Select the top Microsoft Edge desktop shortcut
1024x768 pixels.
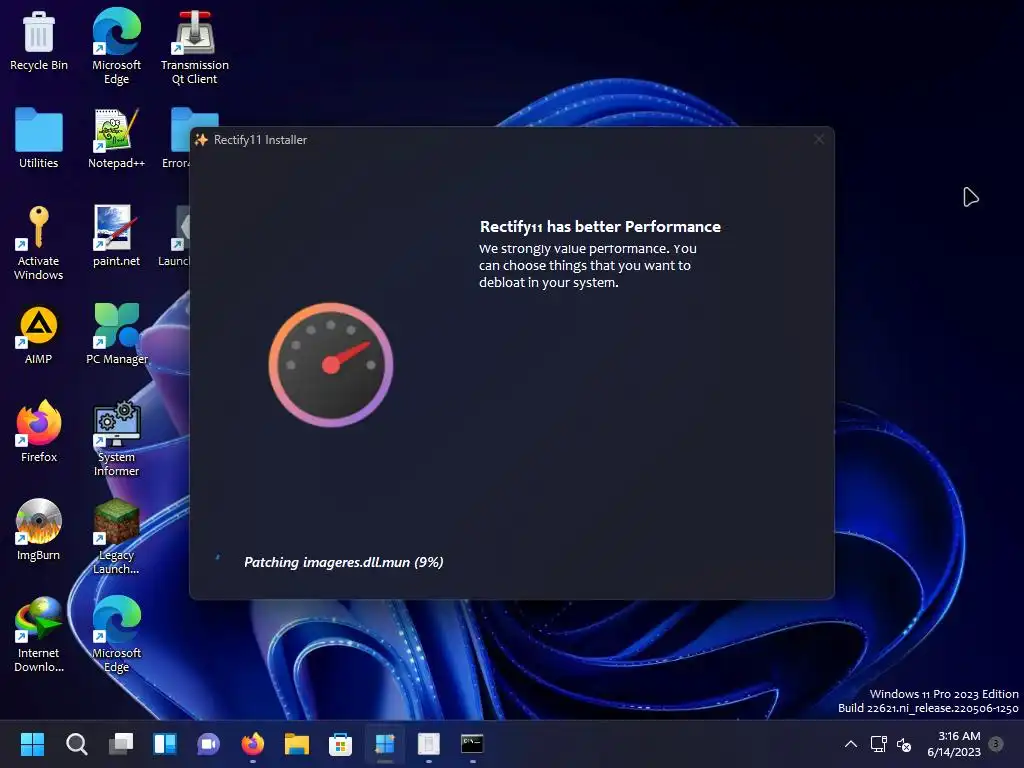[x=116, y=46]
